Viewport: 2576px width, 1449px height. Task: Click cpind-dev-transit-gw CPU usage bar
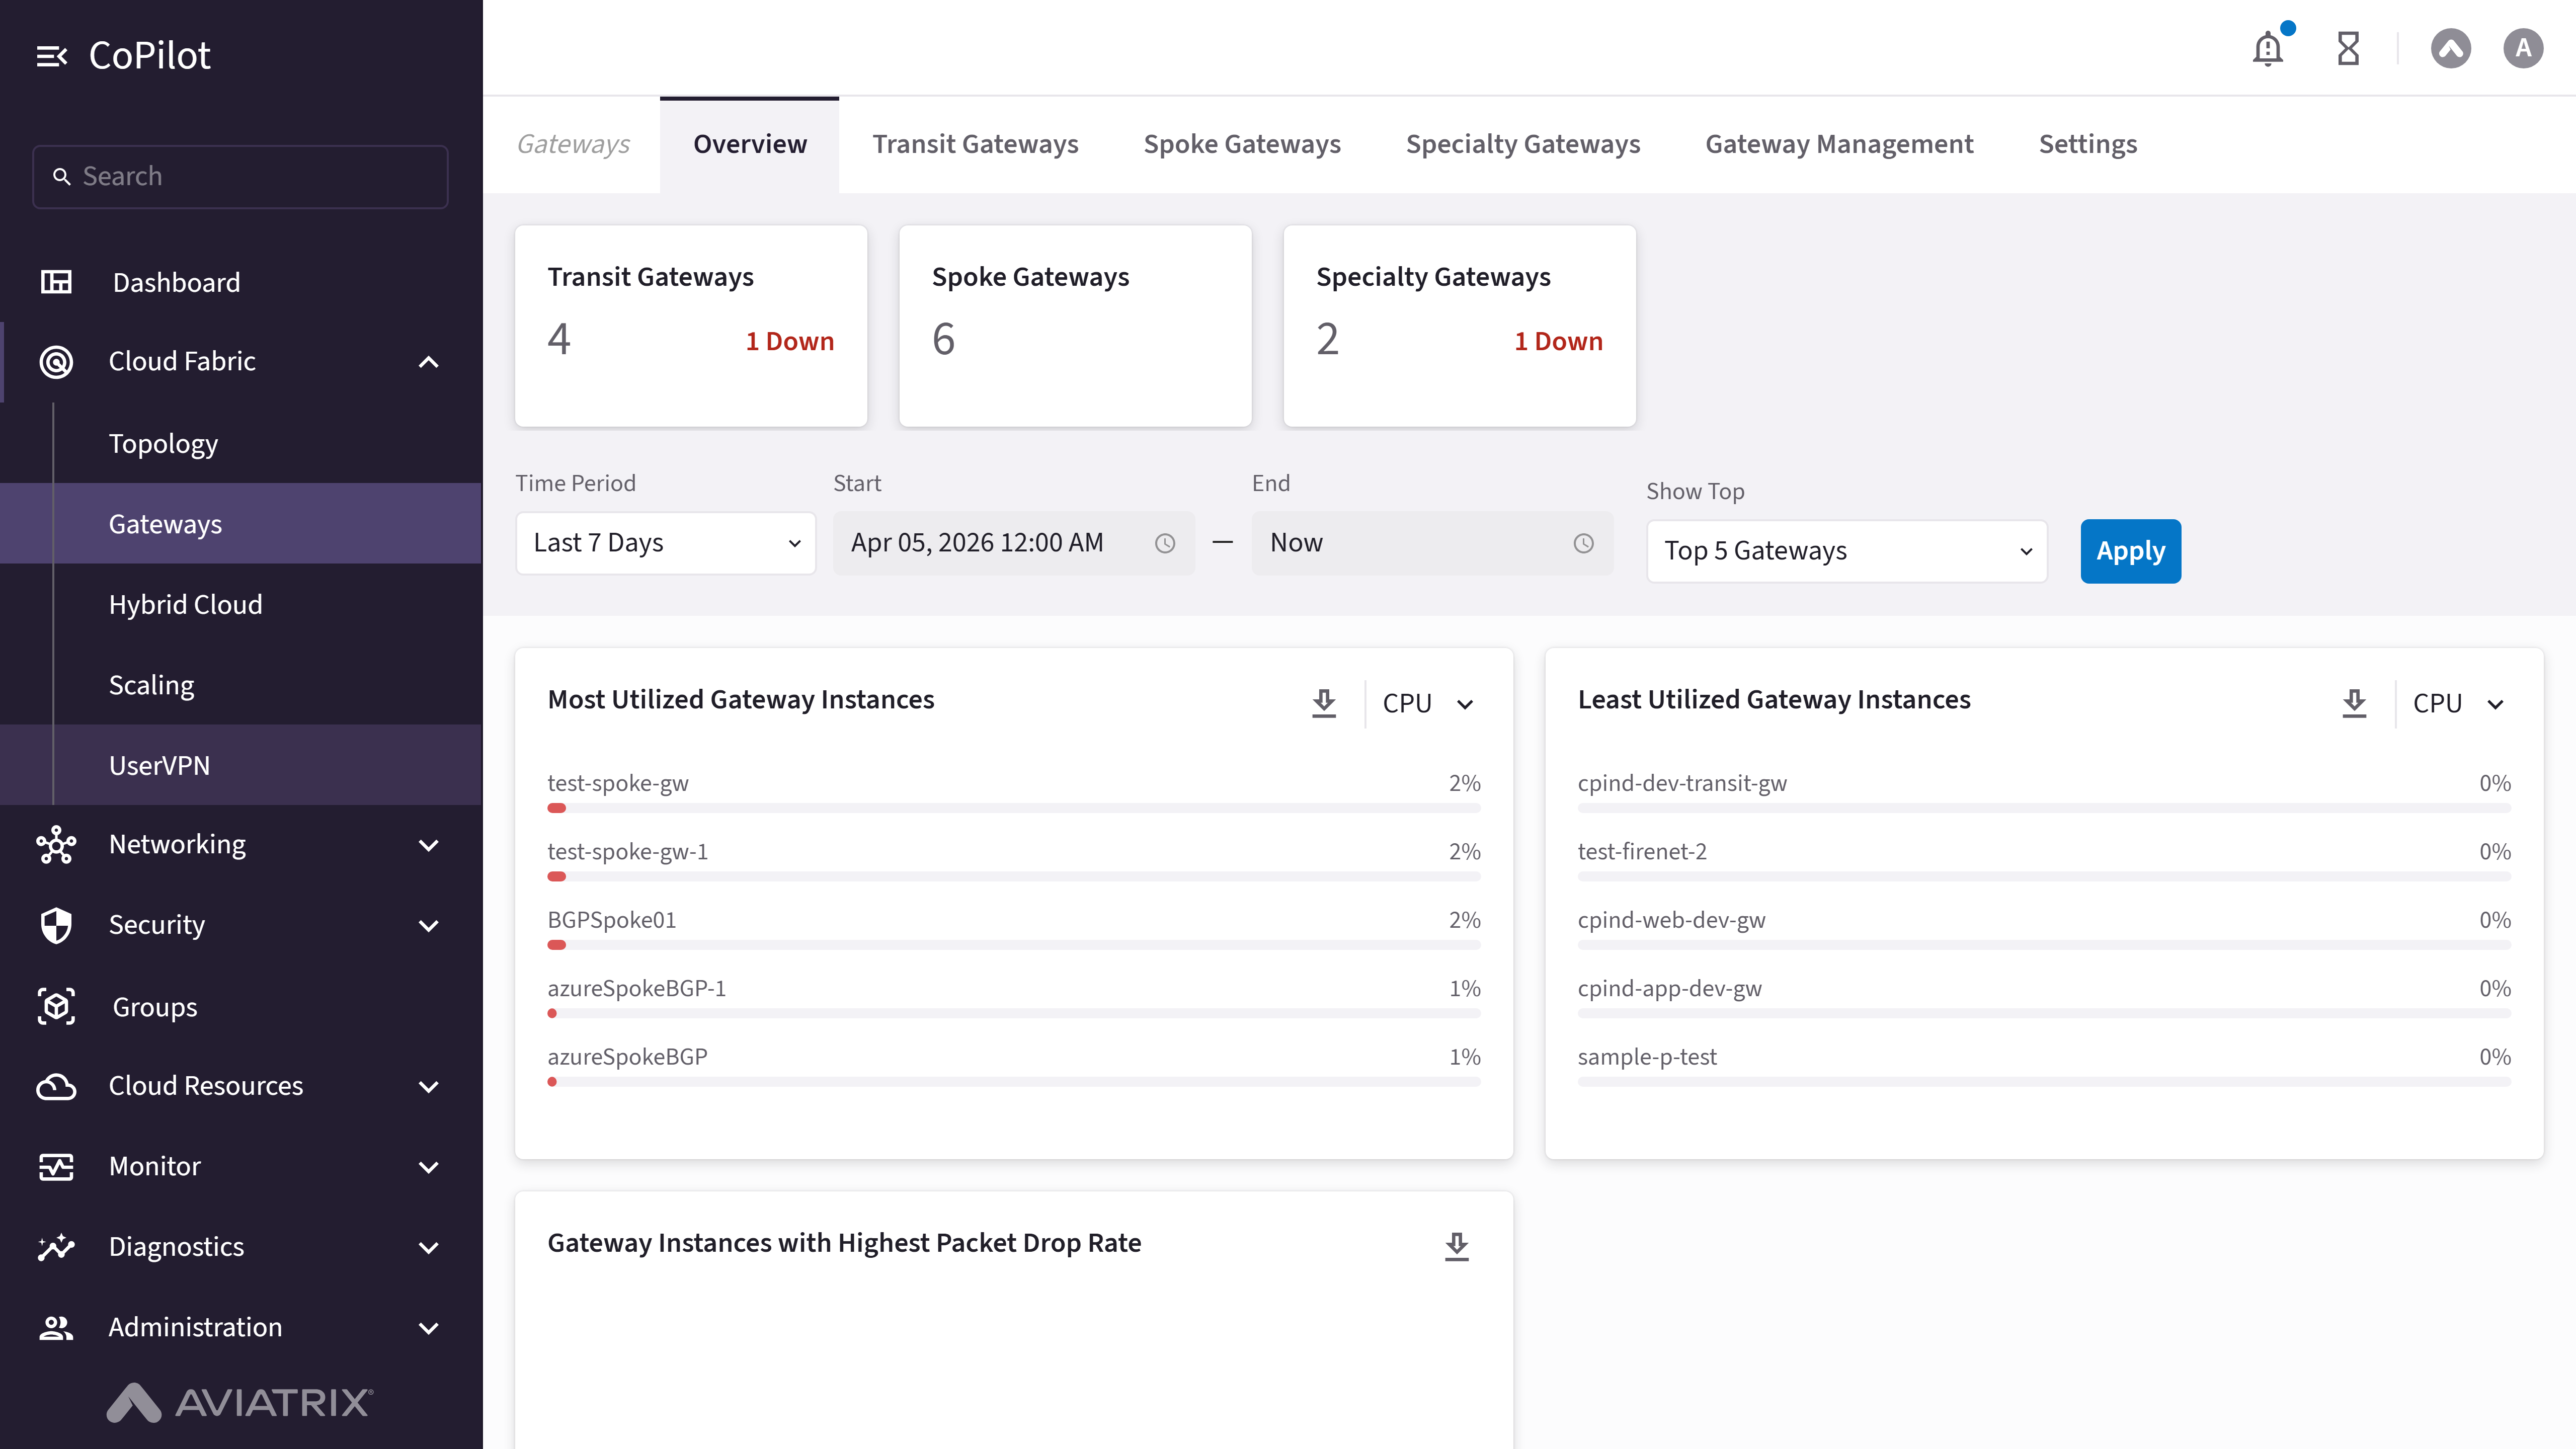(x=2044, y=808)
